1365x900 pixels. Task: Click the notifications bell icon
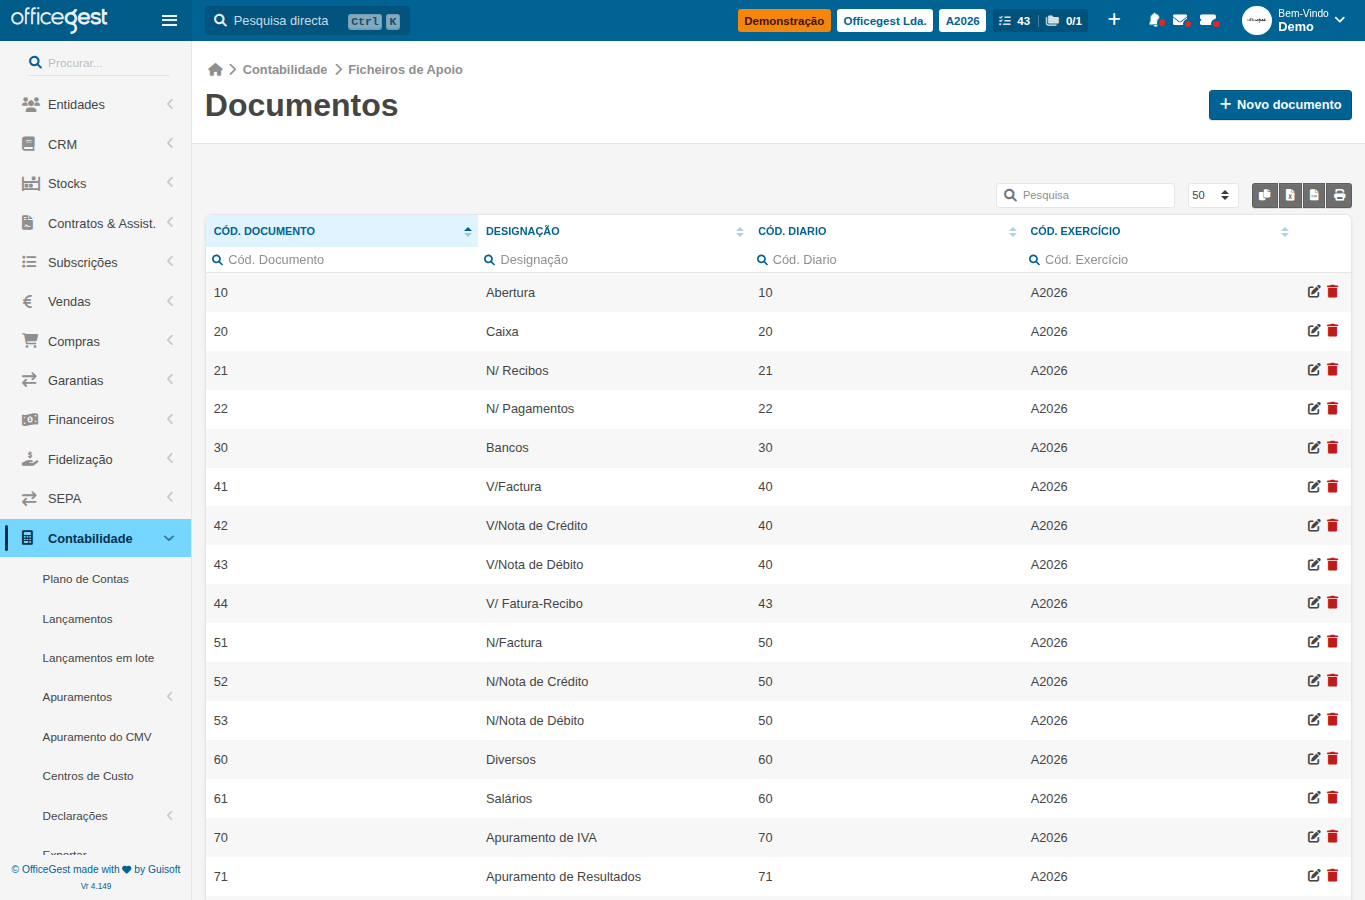[1155, 20]
